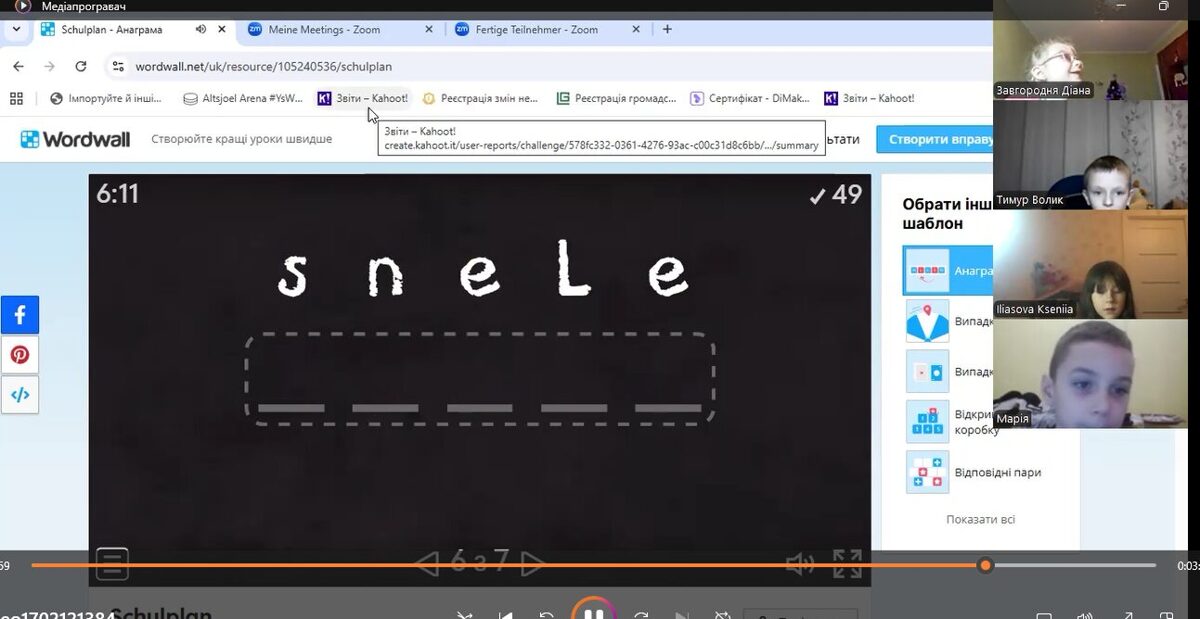Open the bookmarks apps grid icon
This screenshot has height=619, width=1200.
click(x=16, y=98)
